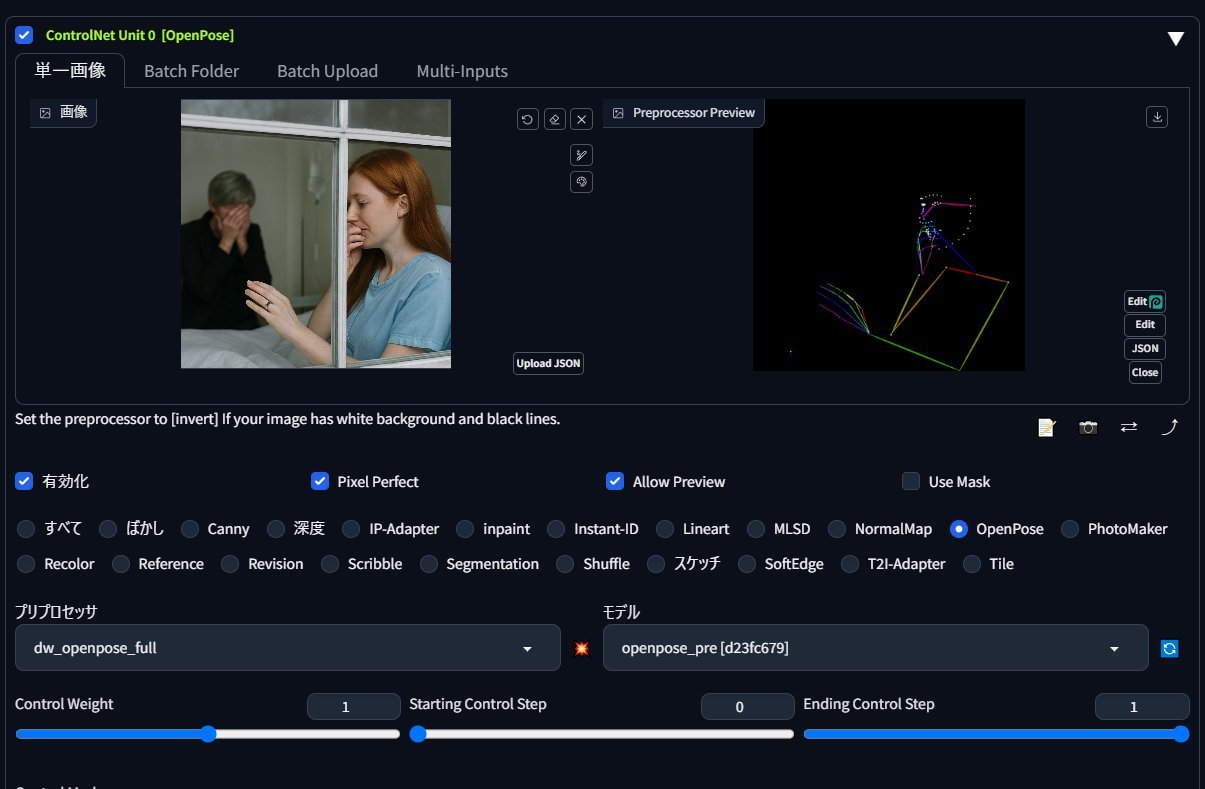
Task: Choose the IP-Adapter radio button
Action: click(351, 529)
